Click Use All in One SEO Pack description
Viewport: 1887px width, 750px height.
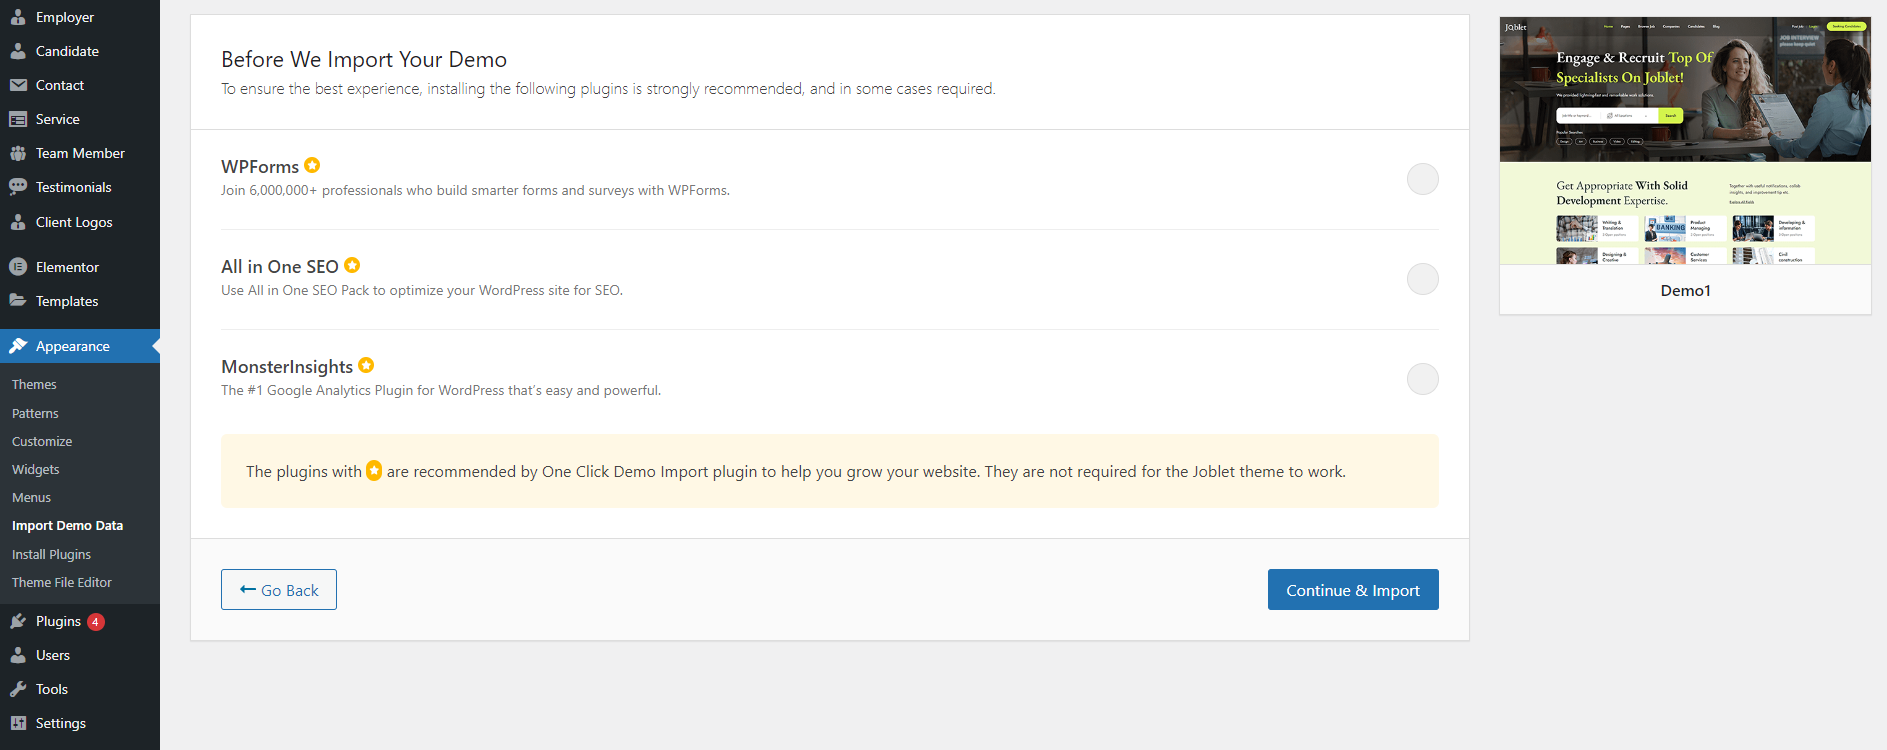point(422,290)
